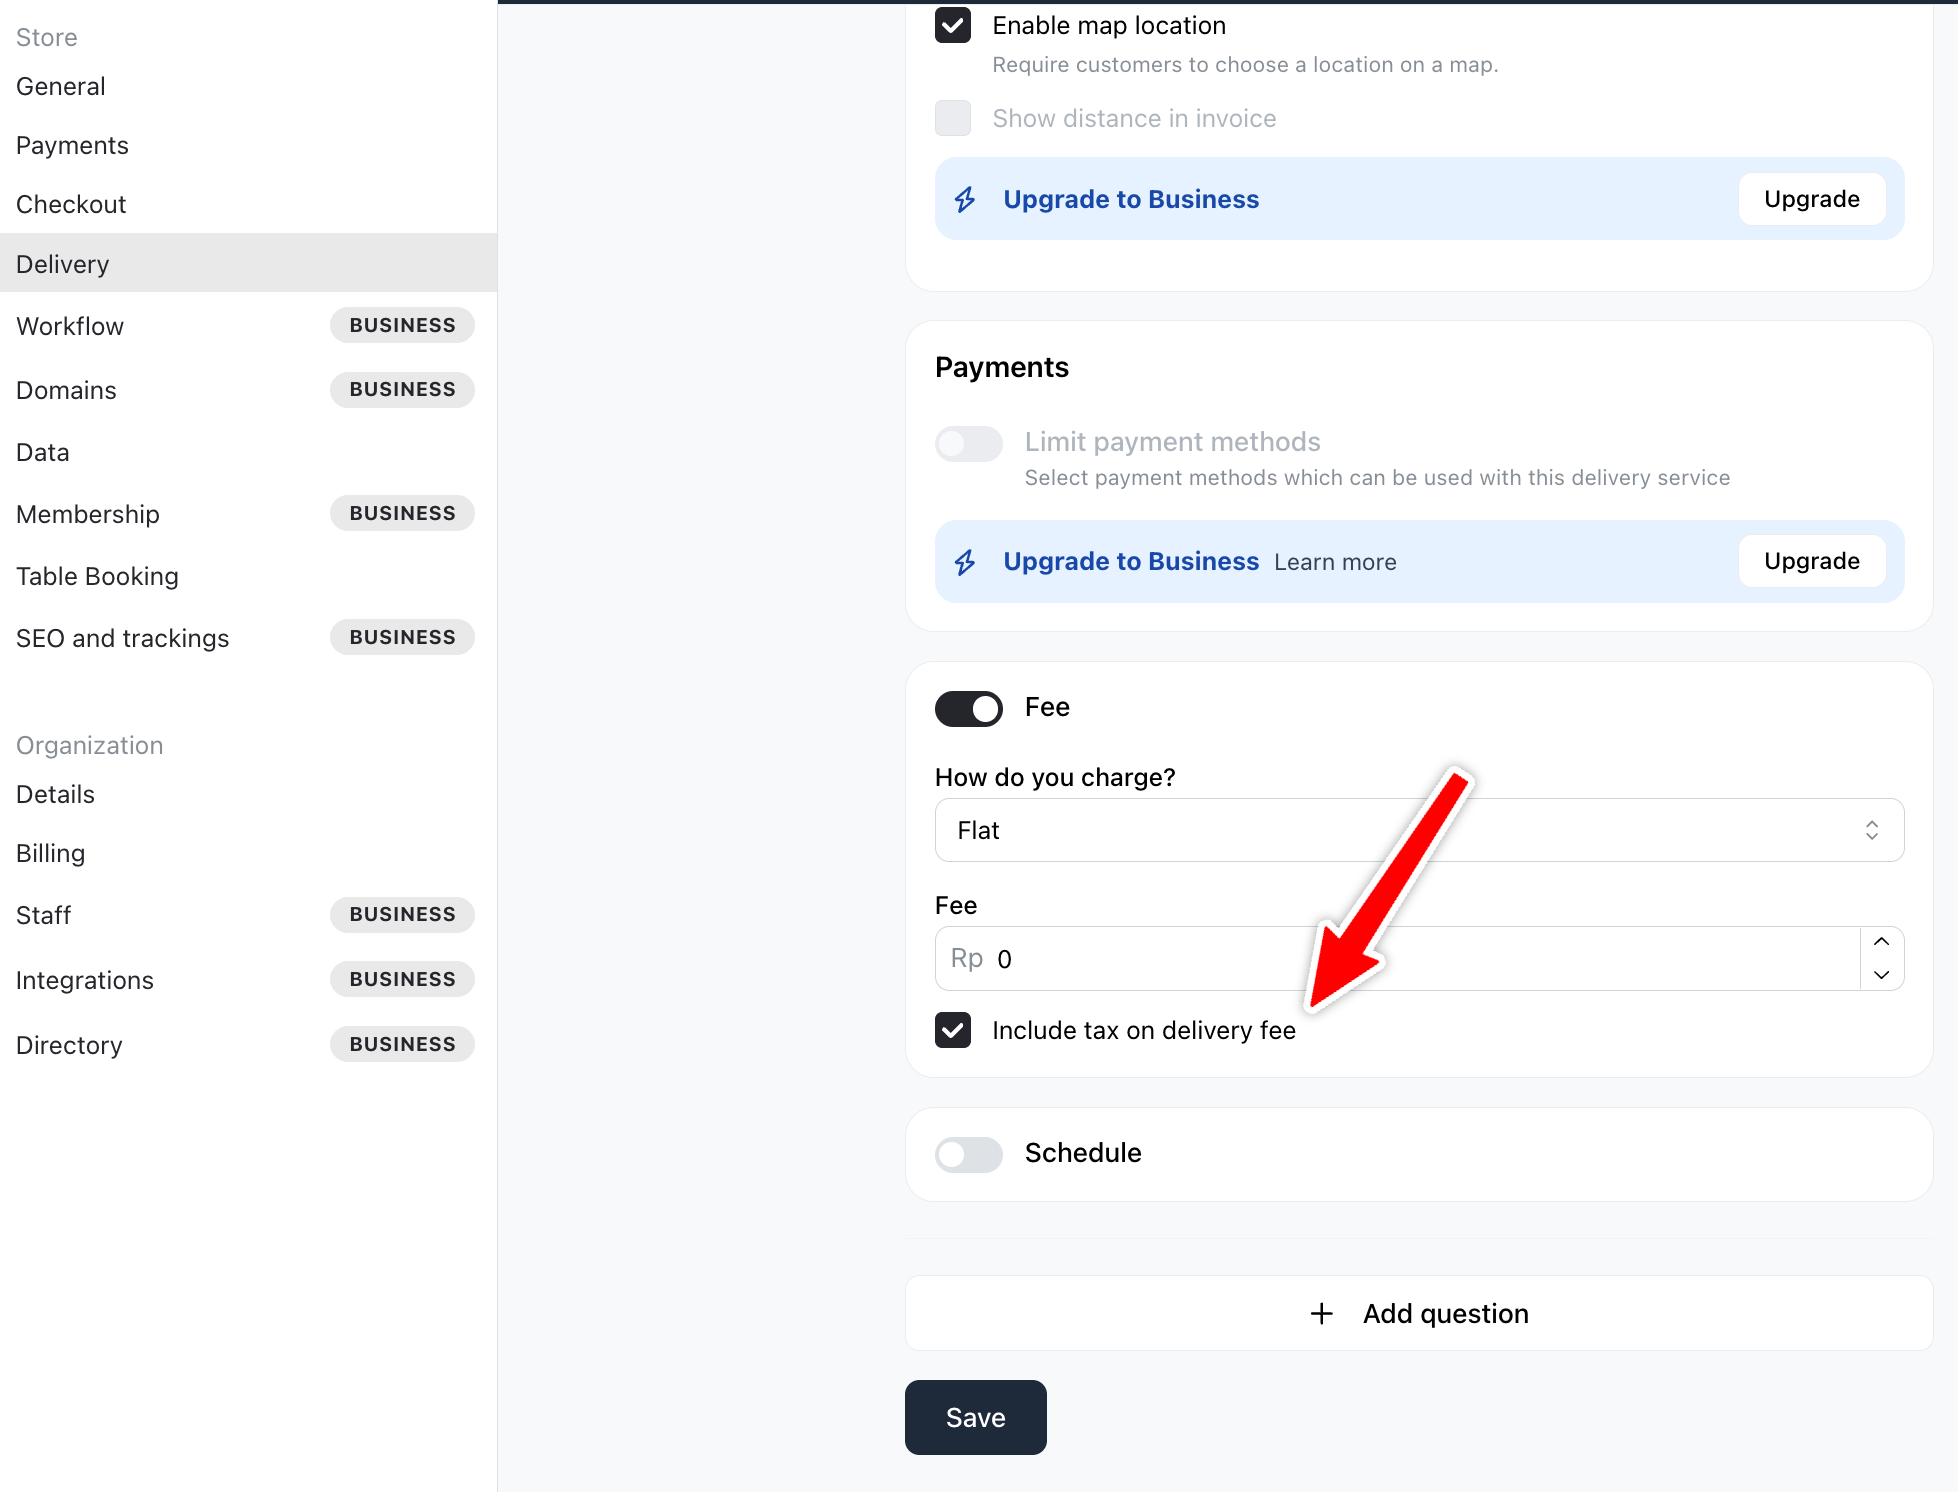Uncheck Enable map location checkbox
This screenshot has height=1492, width=1958.
point(953,26)
